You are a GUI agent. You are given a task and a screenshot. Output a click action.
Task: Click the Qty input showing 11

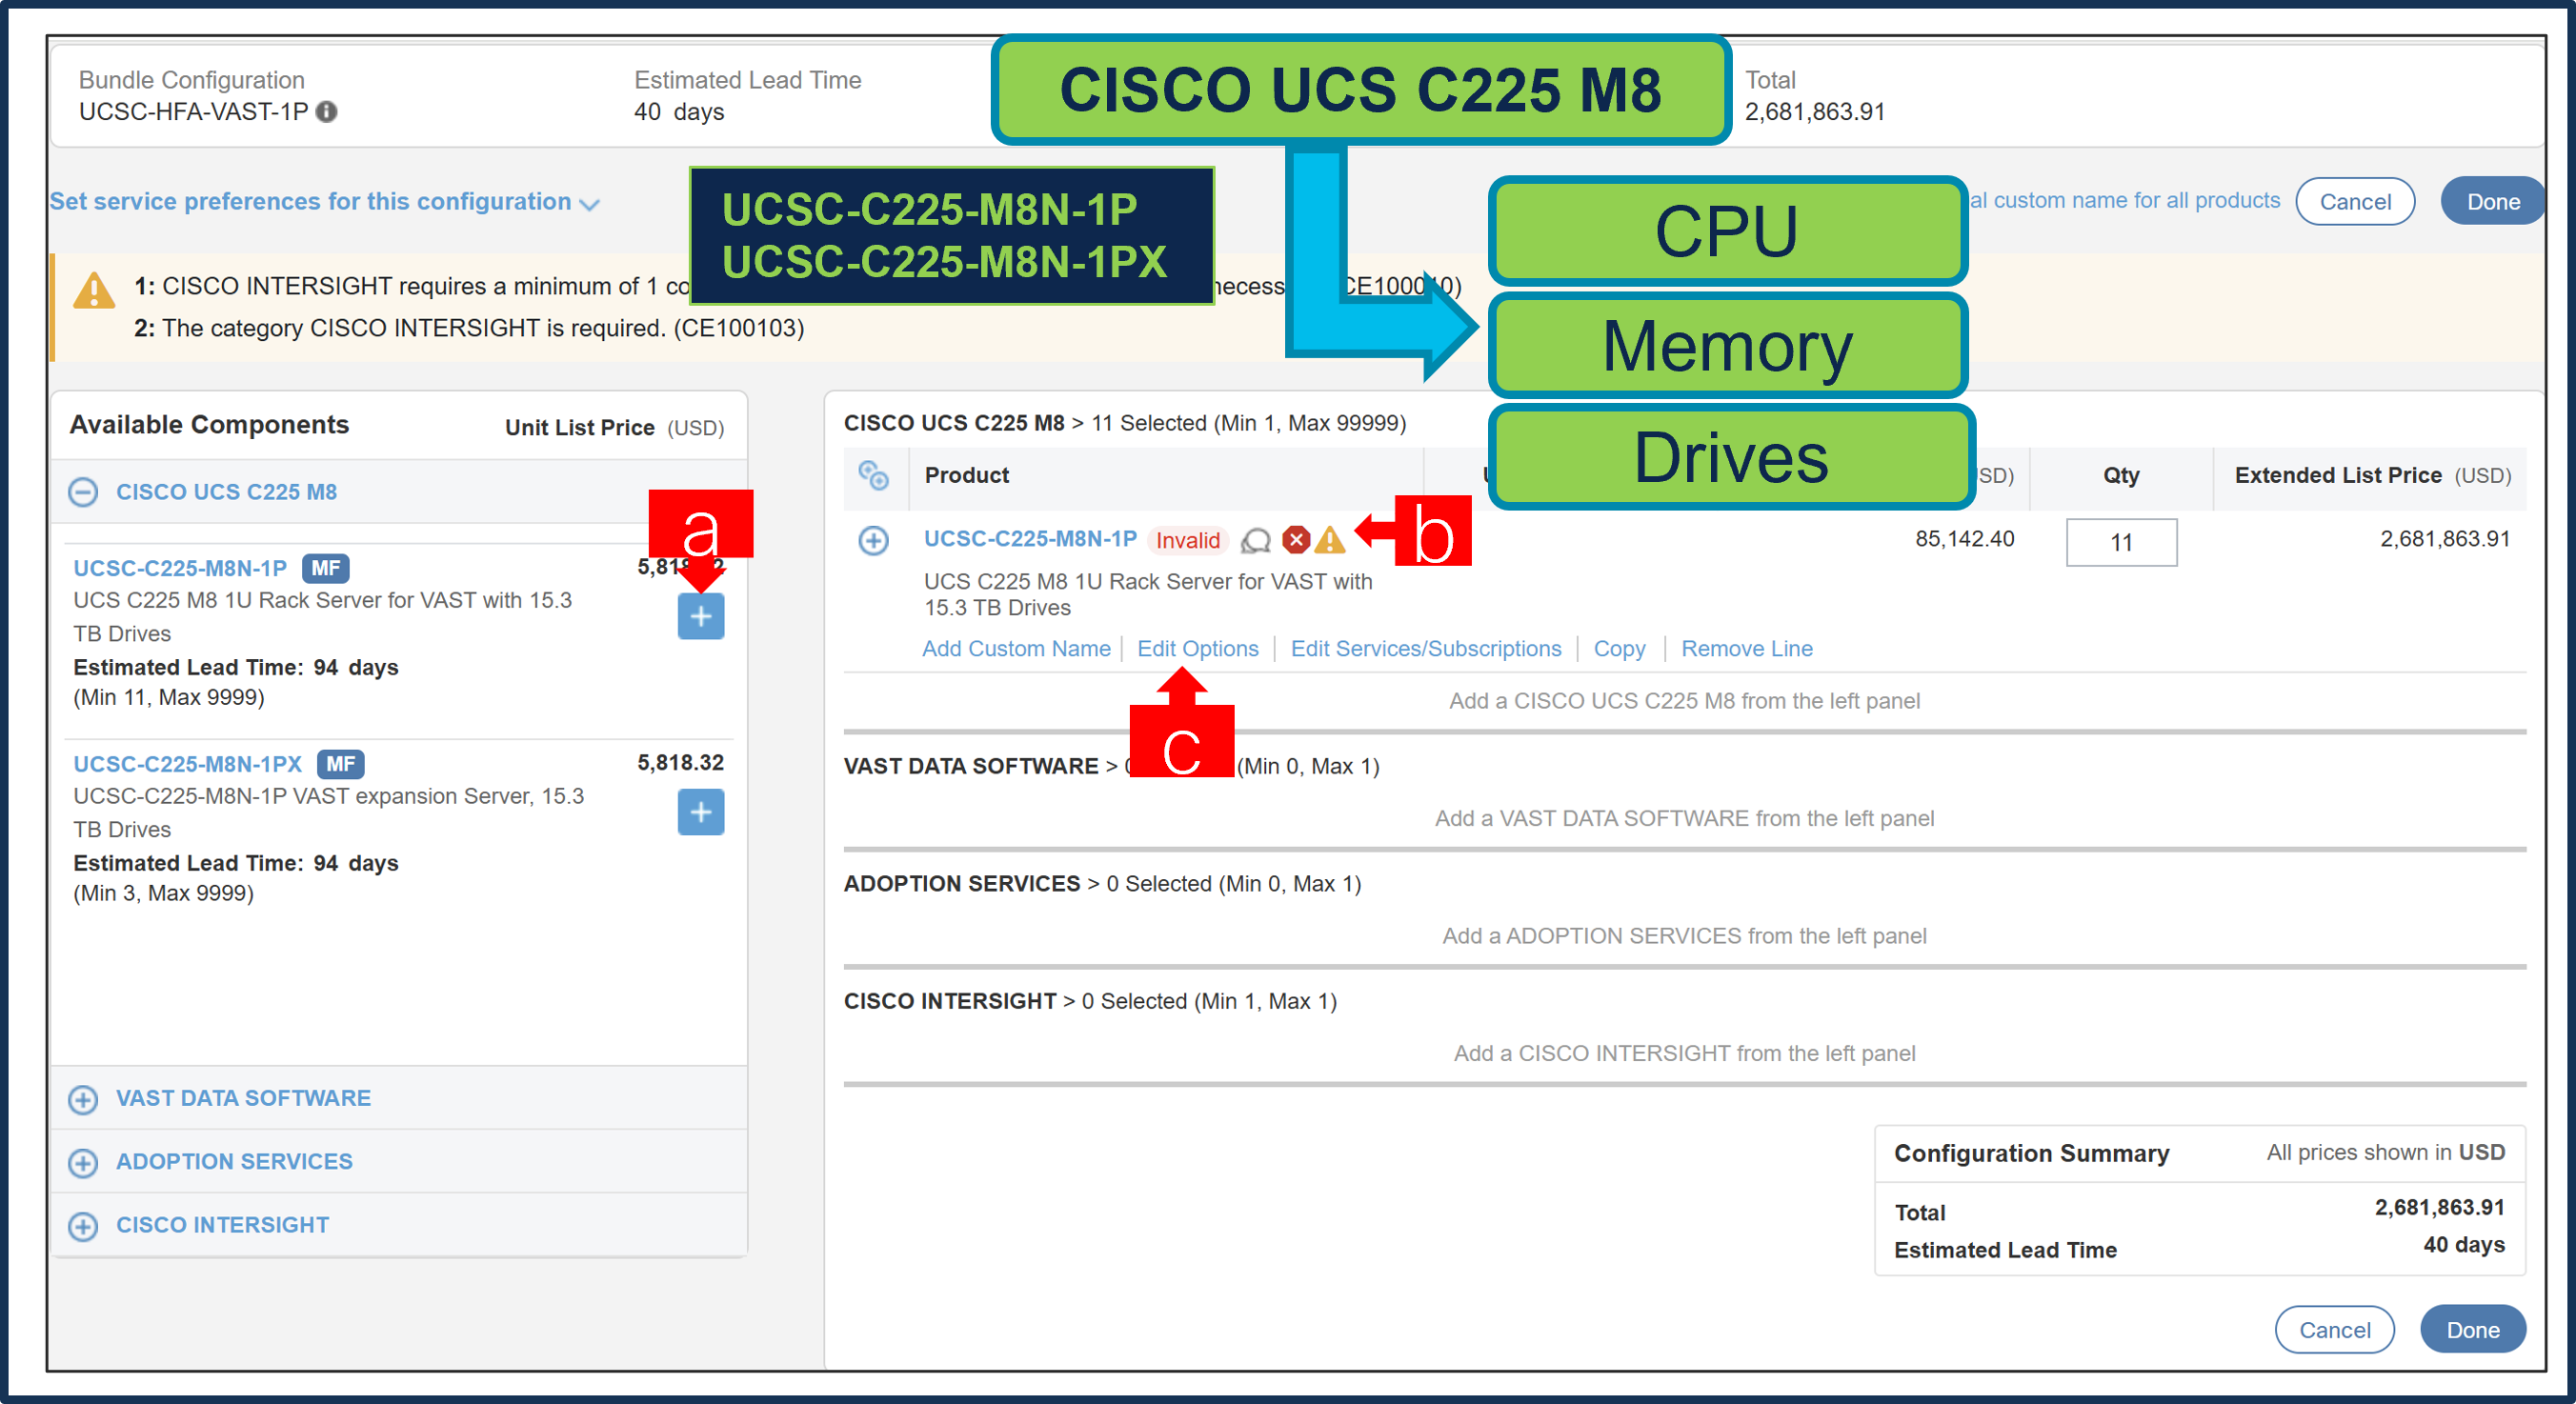tap(2121, 542)
